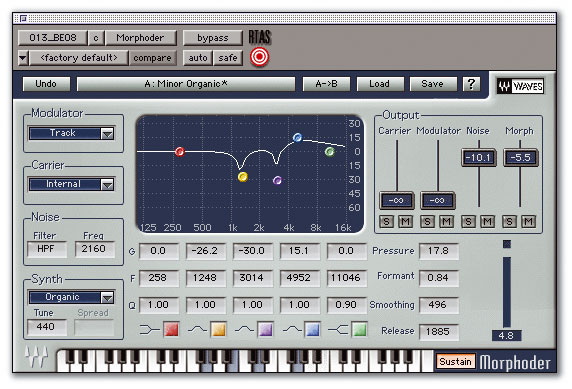The image size is (572, 389).
Task: Click the blue EQ node on graph
Action: 298,138
